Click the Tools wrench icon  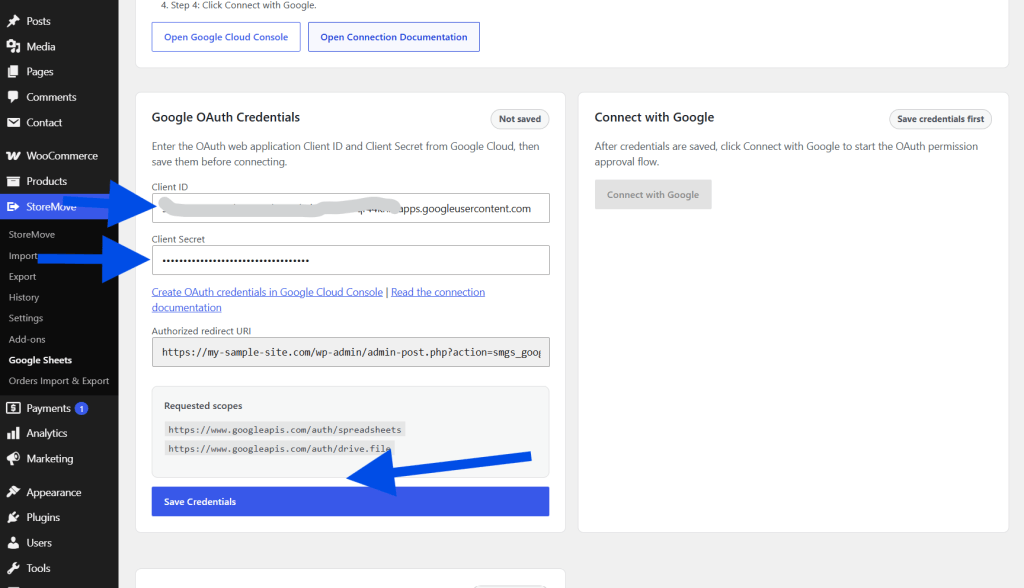[x=13, y=568]
